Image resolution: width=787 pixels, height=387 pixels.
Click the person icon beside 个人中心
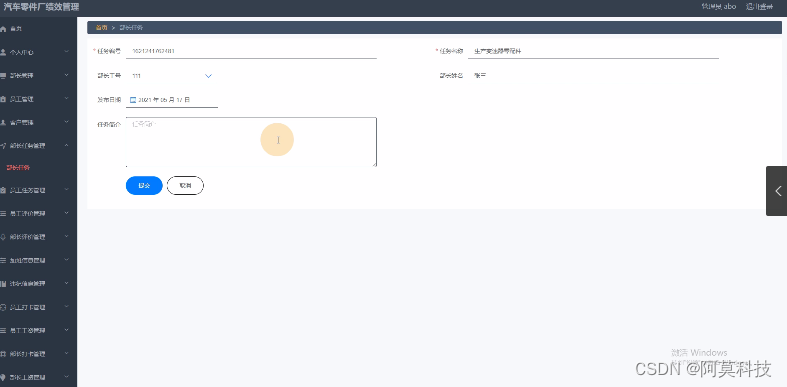pyautogui.click(x=3, y=52)
